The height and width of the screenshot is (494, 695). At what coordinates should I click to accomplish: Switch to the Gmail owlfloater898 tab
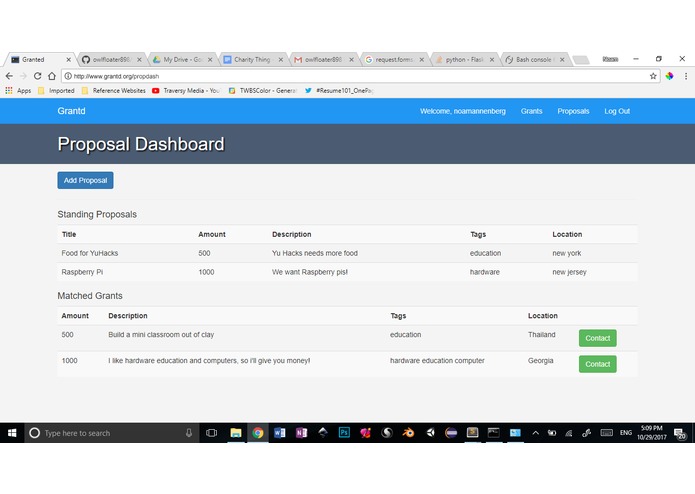[x=324, y=59]
